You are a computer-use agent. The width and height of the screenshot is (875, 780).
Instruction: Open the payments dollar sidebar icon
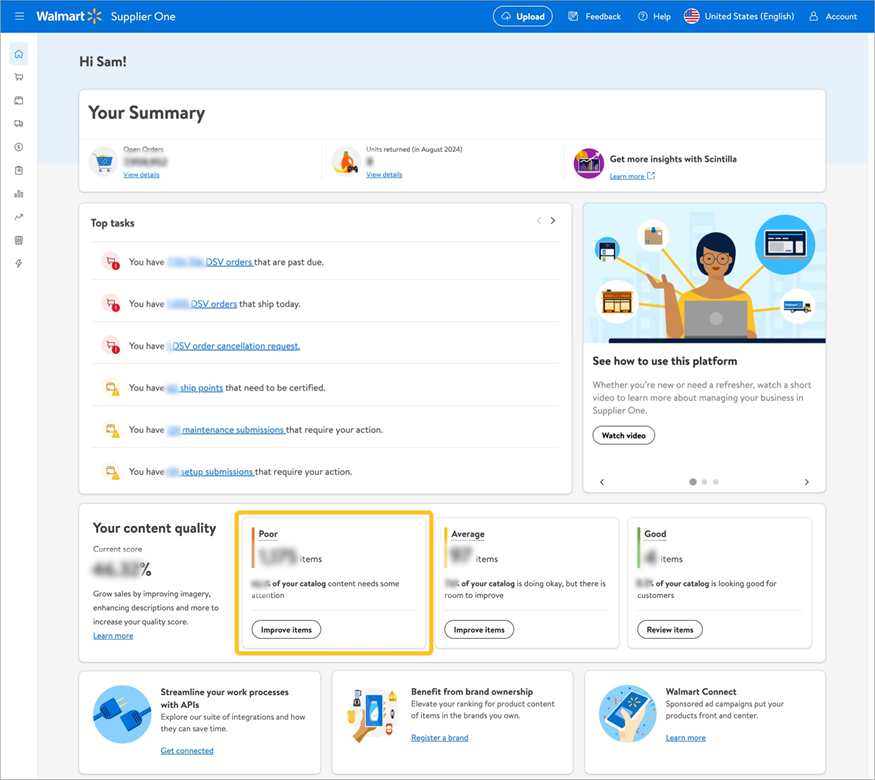19,147
